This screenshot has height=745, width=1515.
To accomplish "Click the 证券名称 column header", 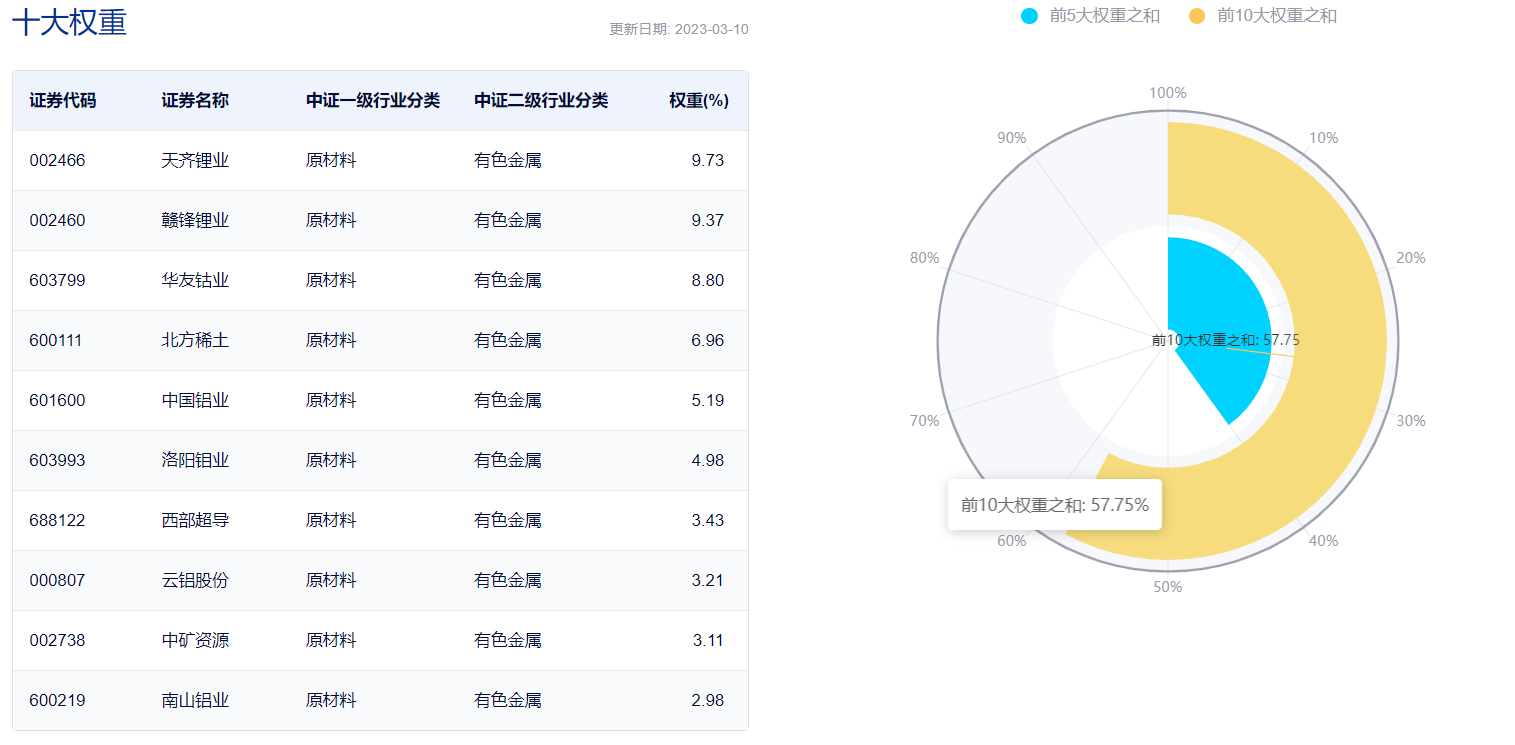I will pyautogui.click(x=195, y=101).
